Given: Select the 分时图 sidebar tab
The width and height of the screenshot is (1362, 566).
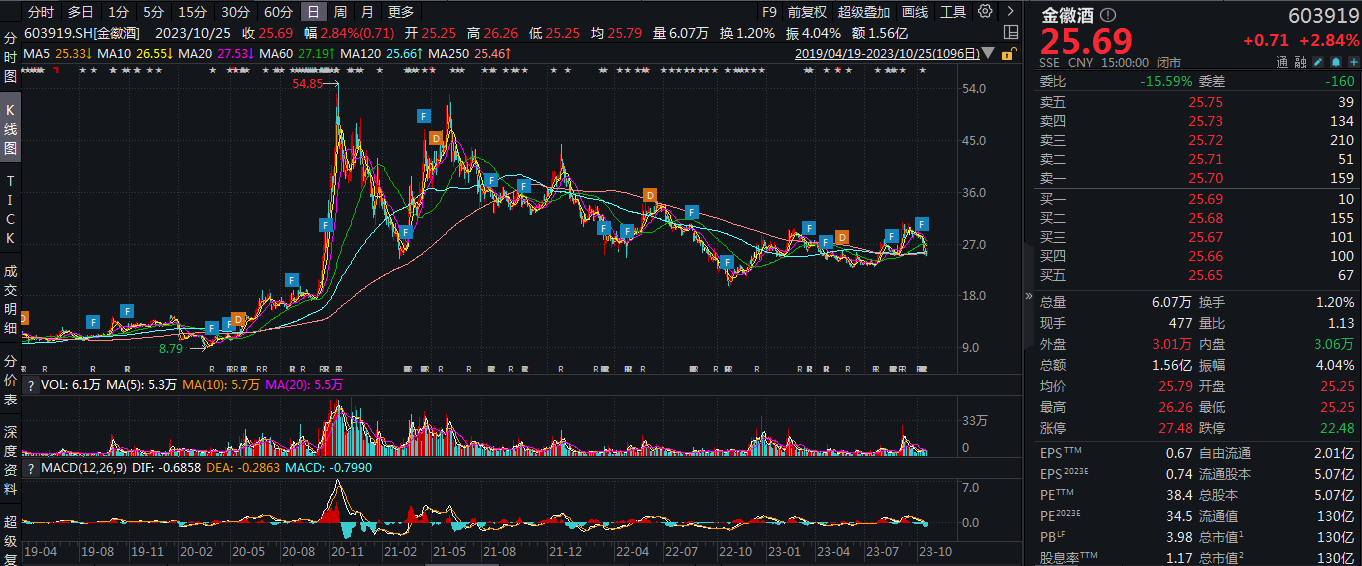Looking at the screenshot, I should (11, 57).
